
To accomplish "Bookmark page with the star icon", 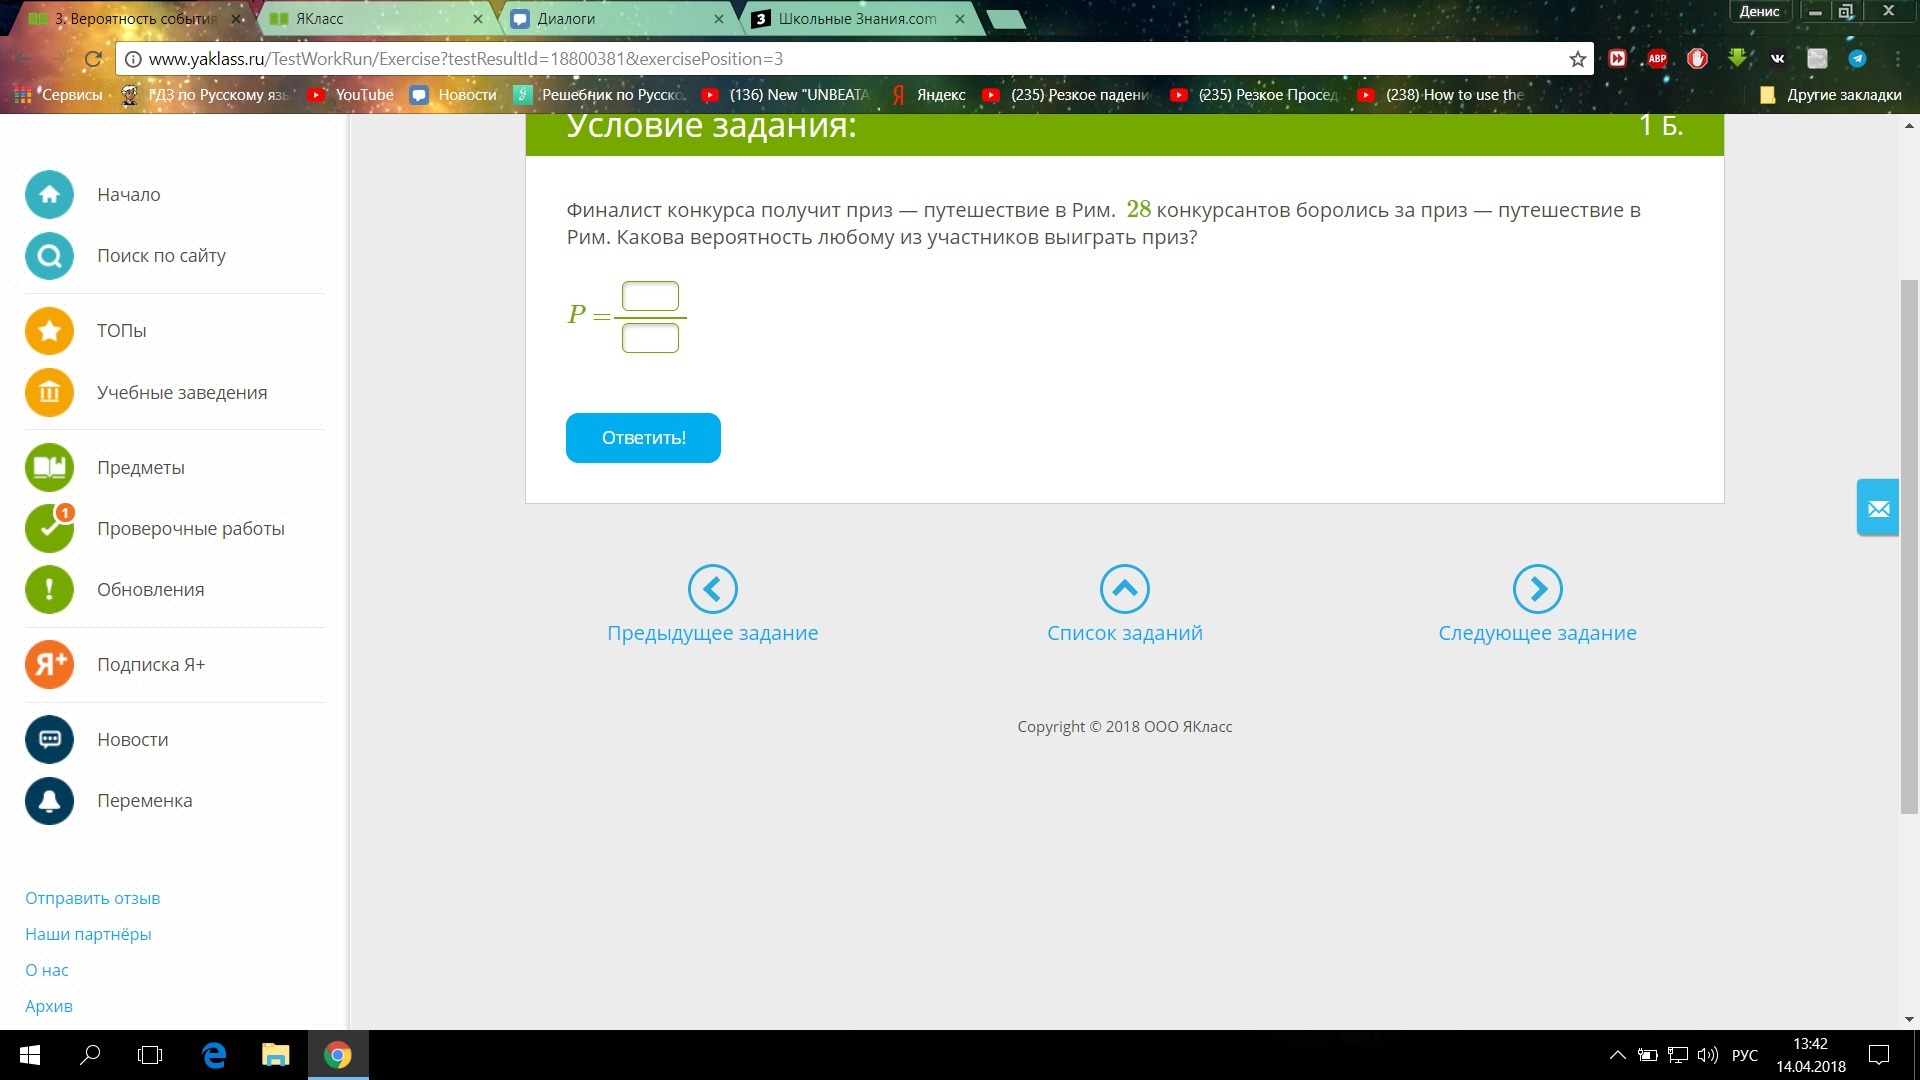I will coord(1578,59).
